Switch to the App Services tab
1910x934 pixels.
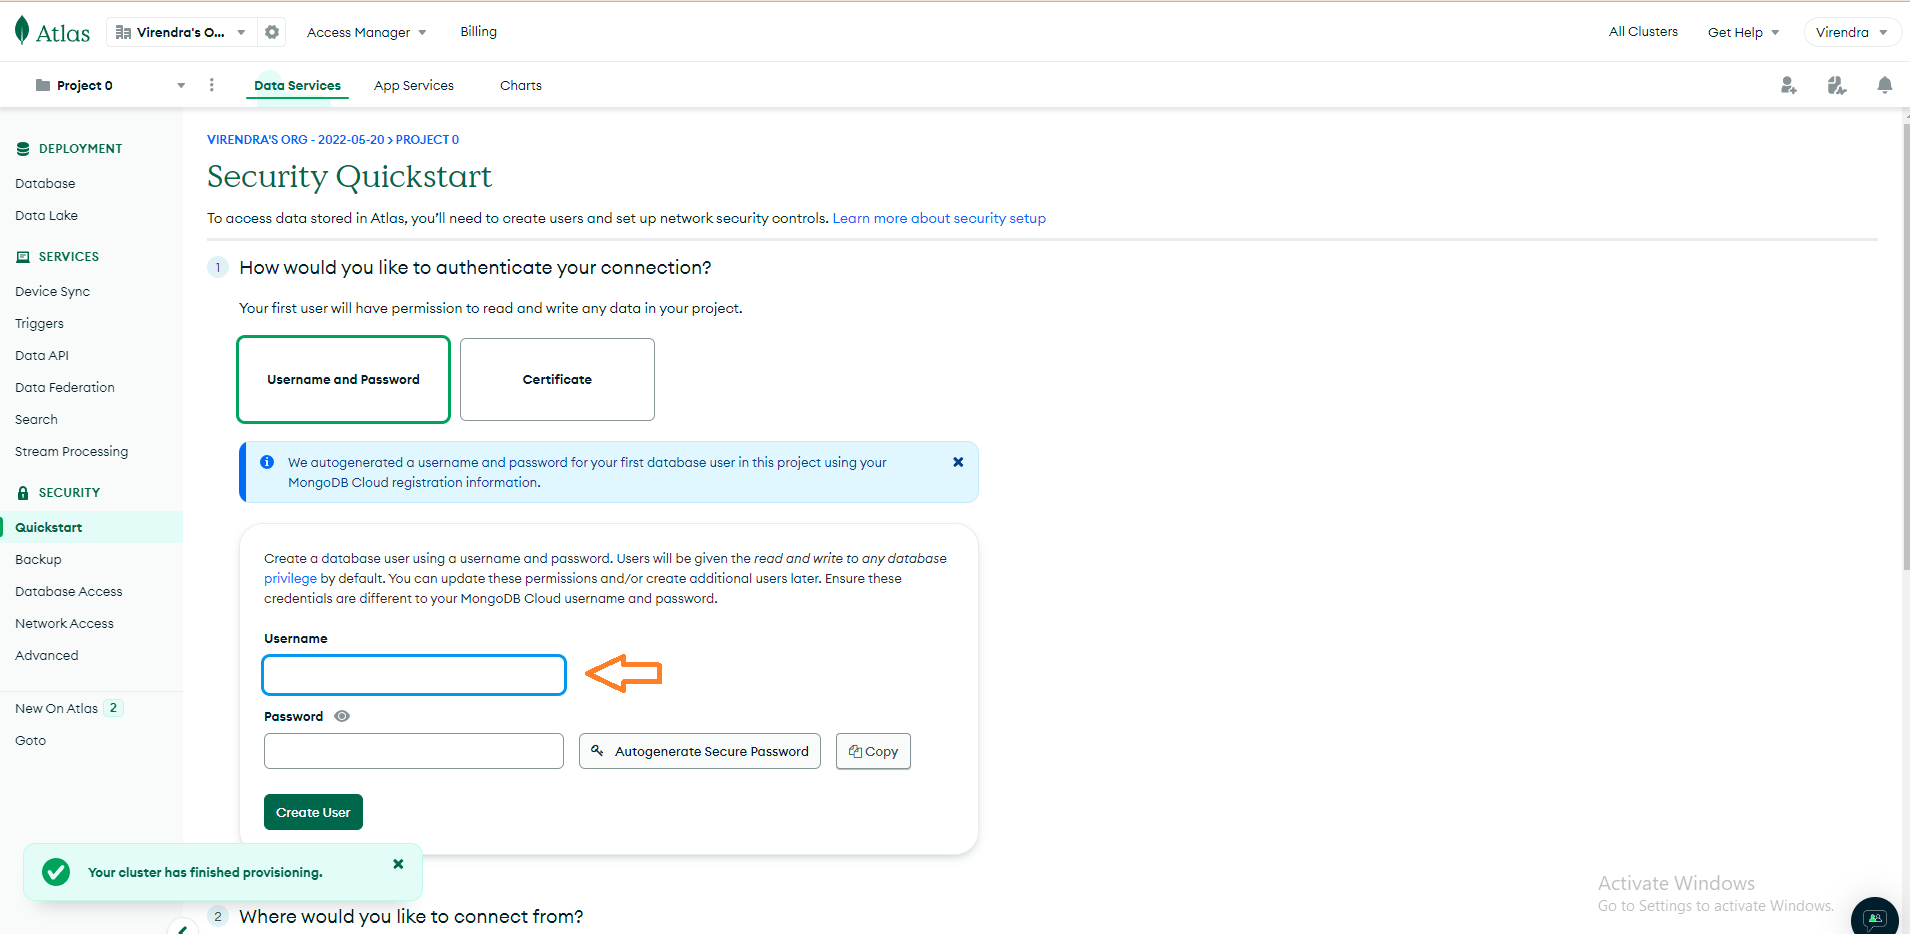[x=414, y=85]
